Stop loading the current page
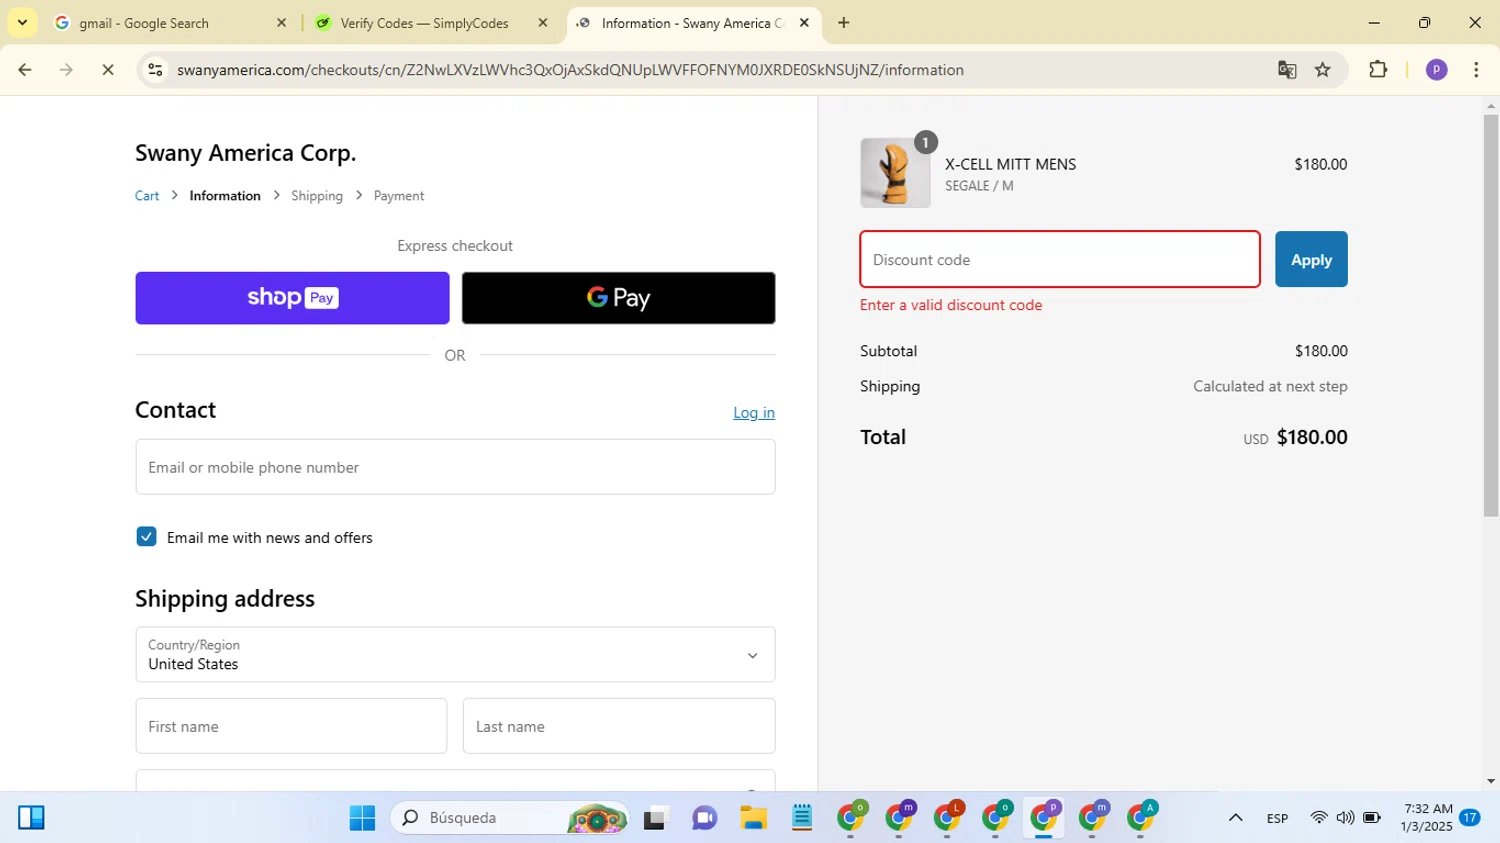Viewport: 1500px width, 843px height. [x=108, y=70]
